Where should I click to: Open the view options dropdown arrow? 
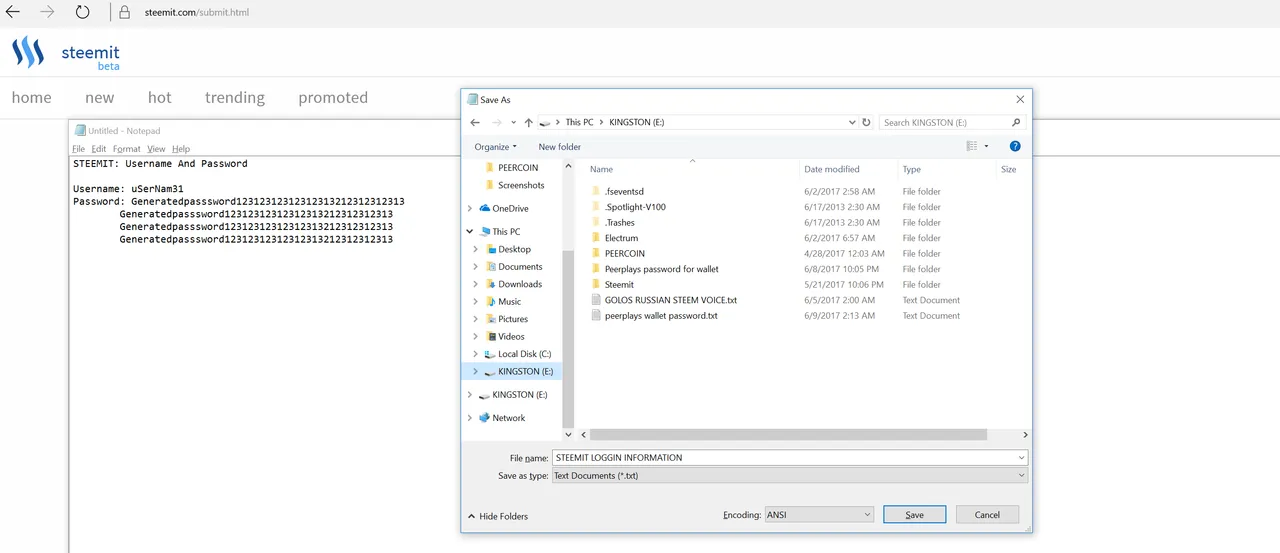pyautogui.click(x=986, y=146)
